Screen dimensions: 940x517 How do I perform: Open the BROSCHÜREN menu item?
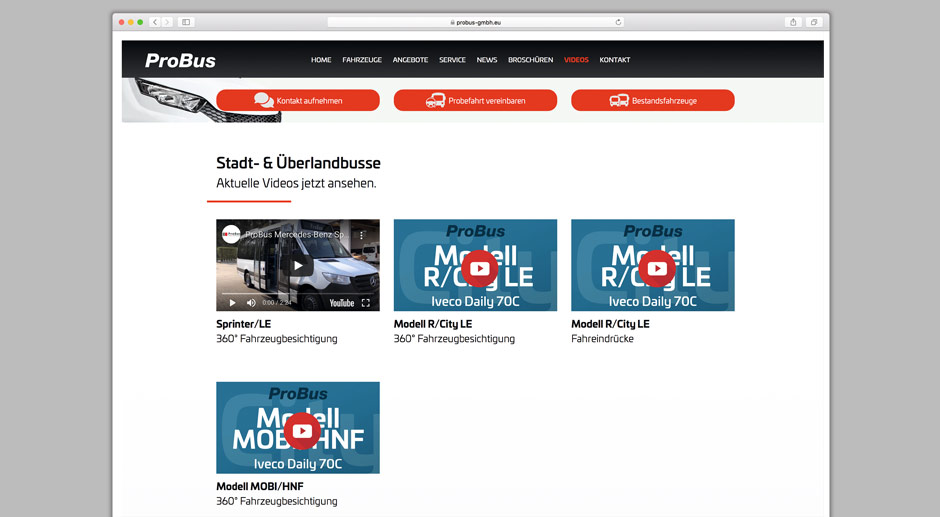[531, 60]
